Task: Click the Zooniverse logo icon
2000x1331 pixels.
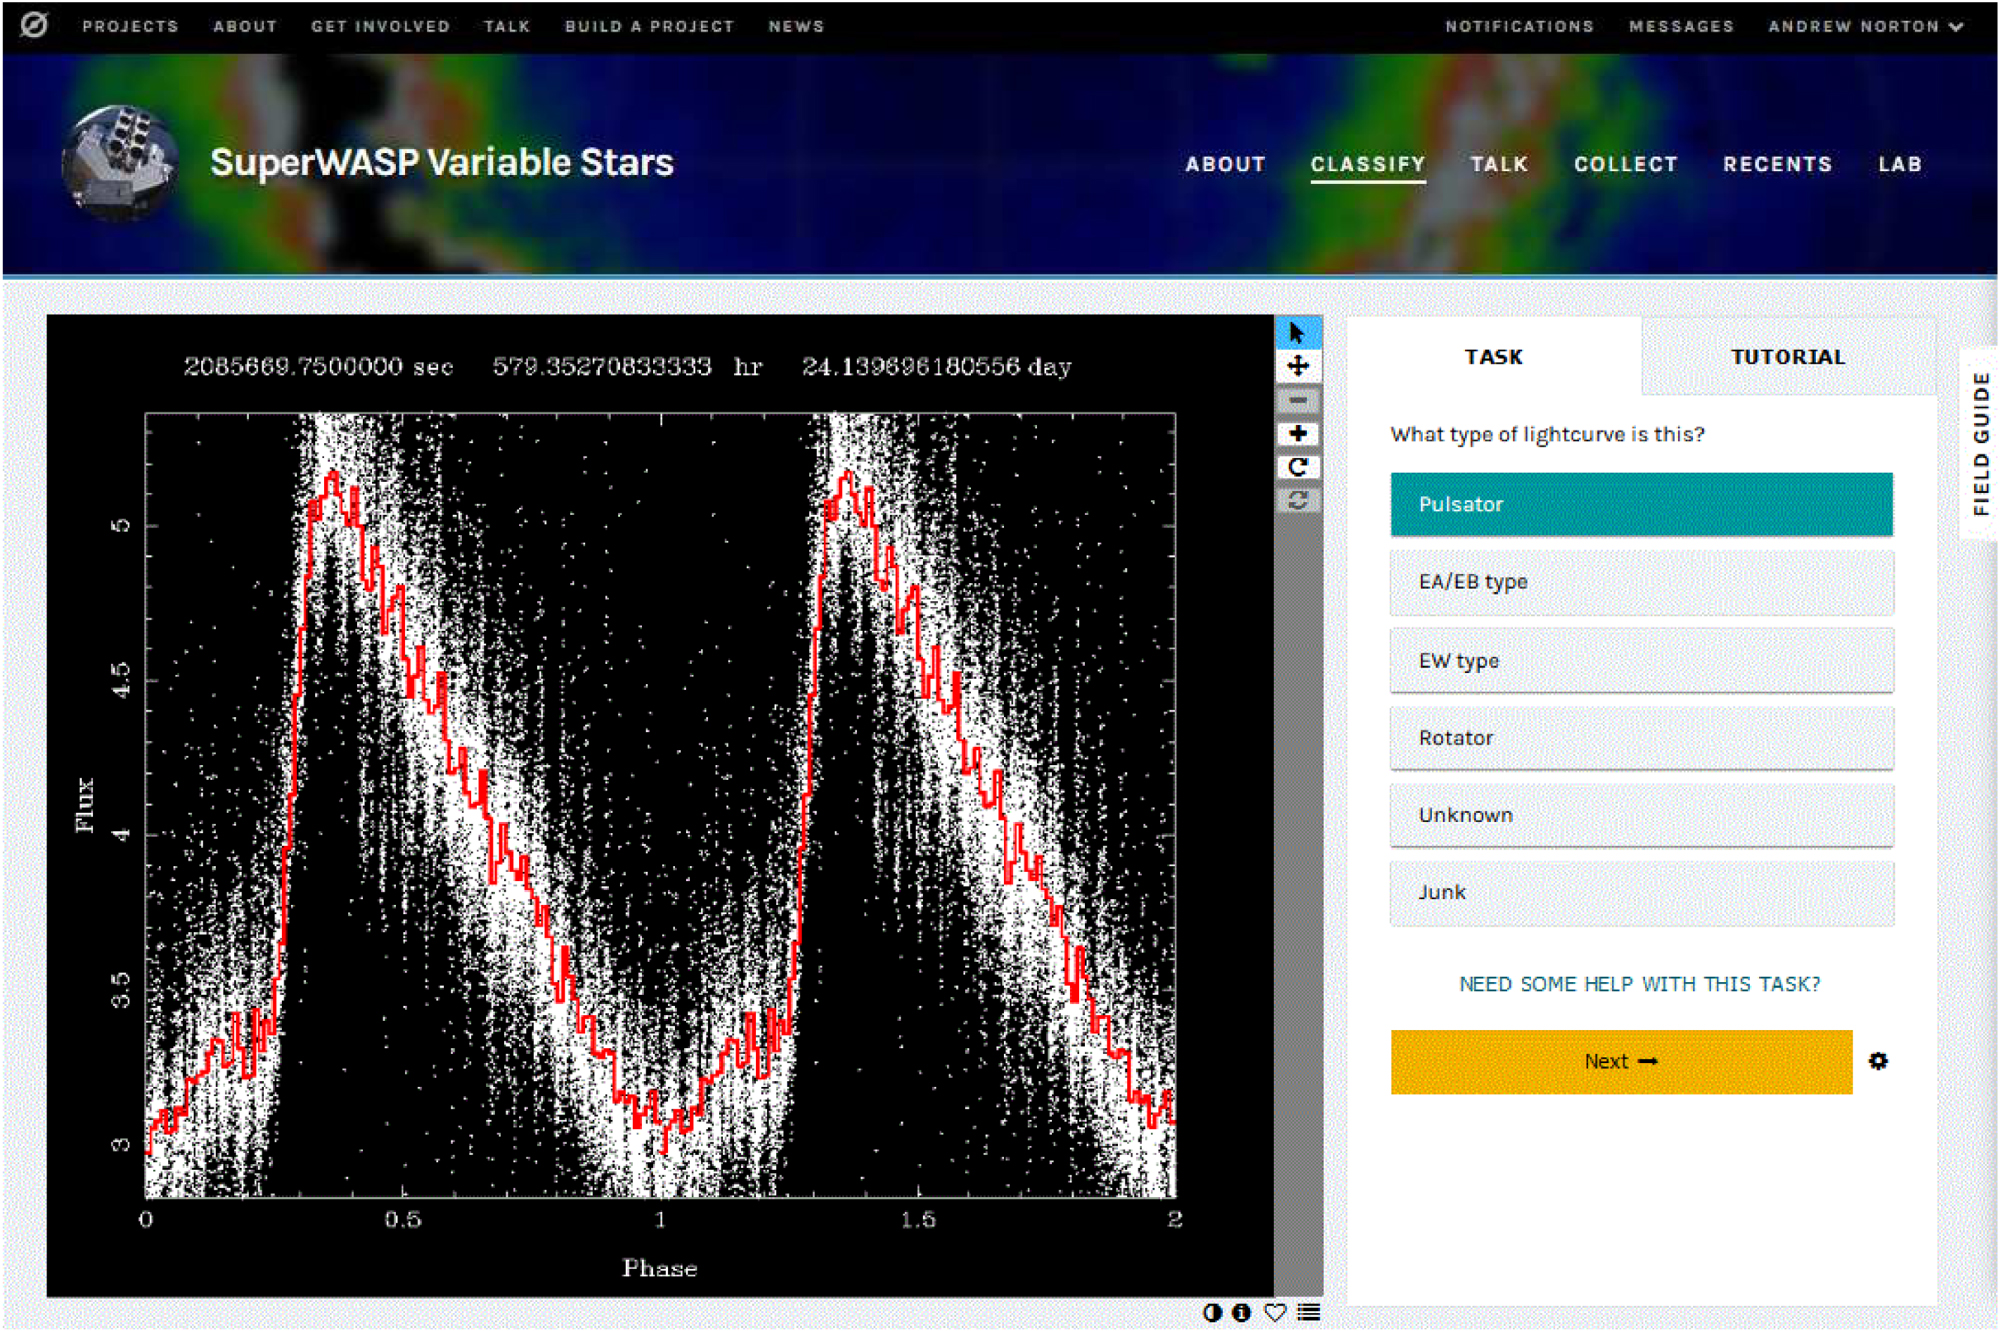Action: point(34,25)
